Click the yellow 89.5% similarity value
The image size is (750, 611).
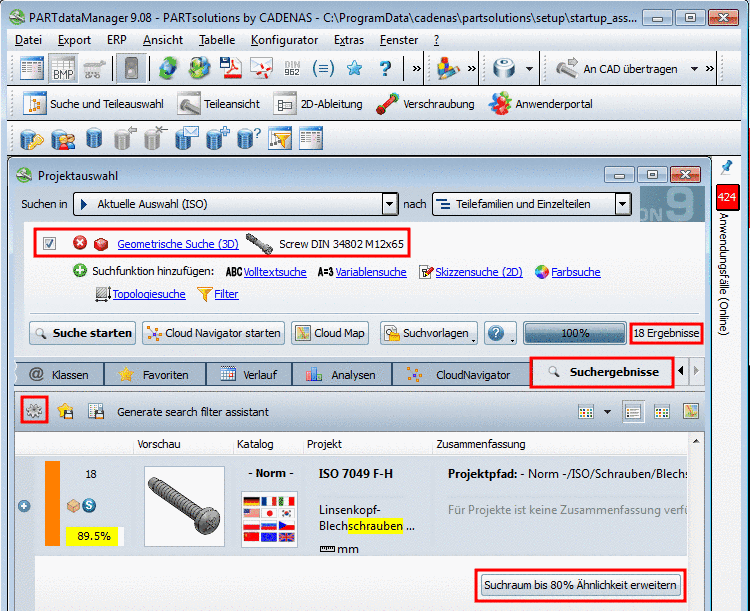tap(94, 536)
